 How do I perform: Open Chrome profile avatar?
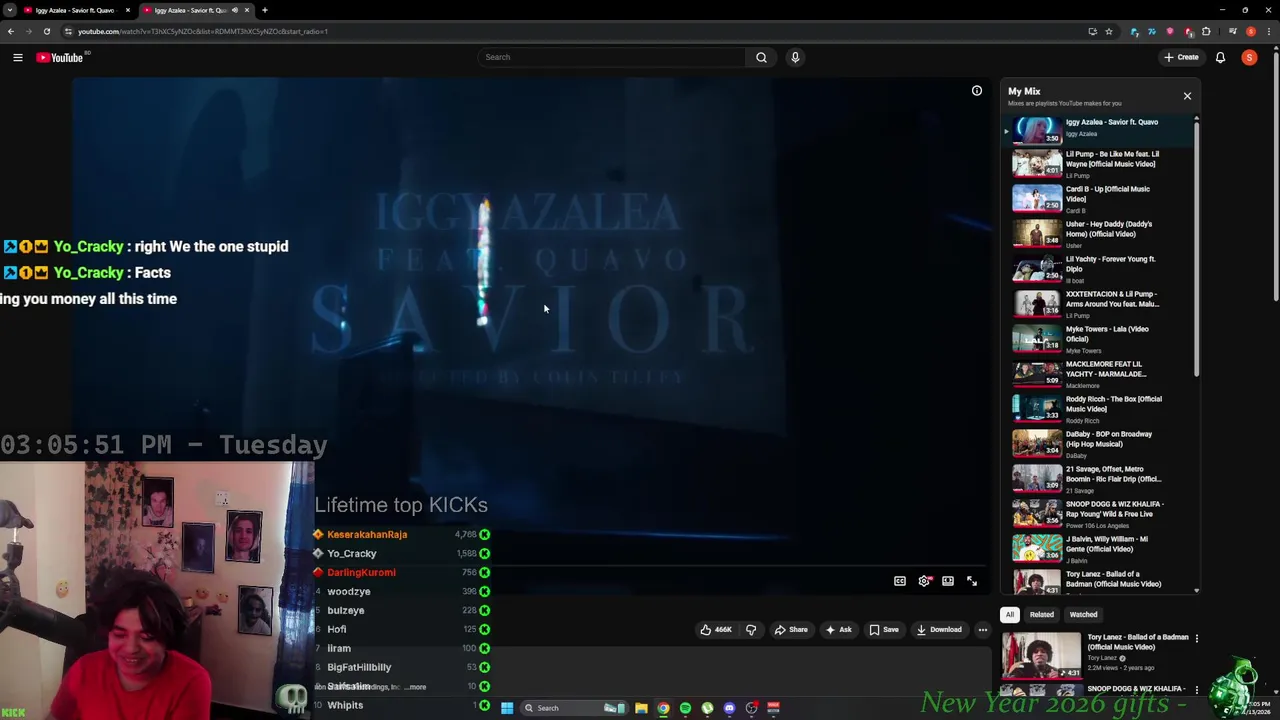click(1250, 31)
